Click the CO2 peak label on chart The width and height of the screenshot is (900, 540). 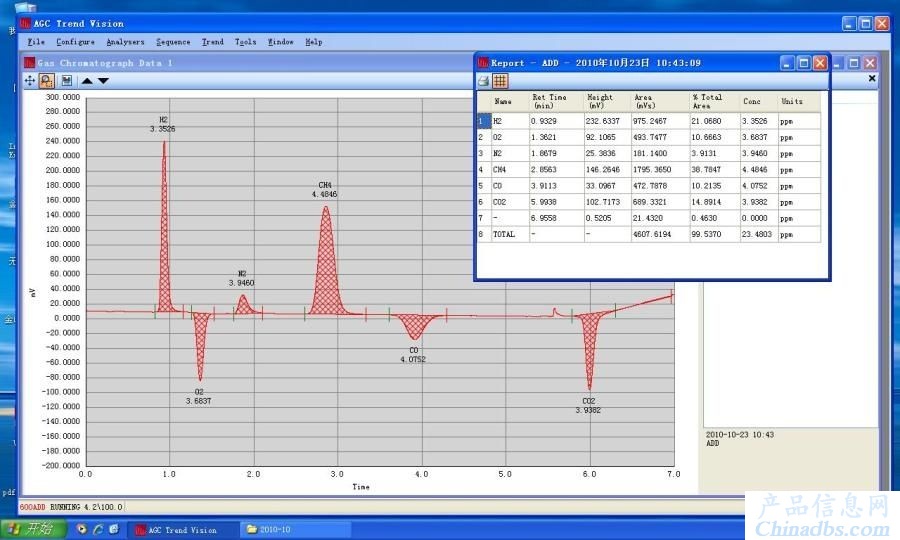[588, 405]
